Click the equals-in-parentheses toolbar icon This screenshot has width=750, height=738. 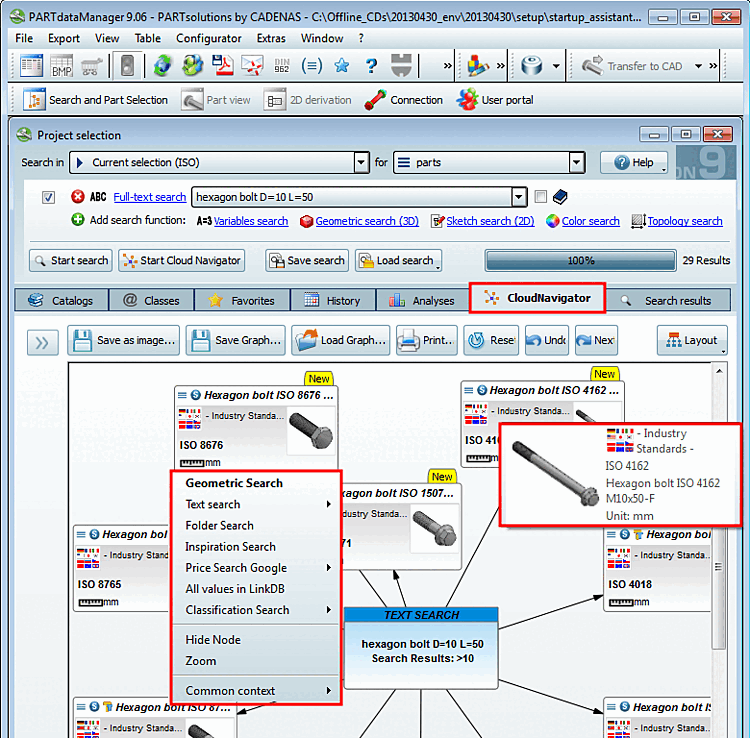point(311,66)
